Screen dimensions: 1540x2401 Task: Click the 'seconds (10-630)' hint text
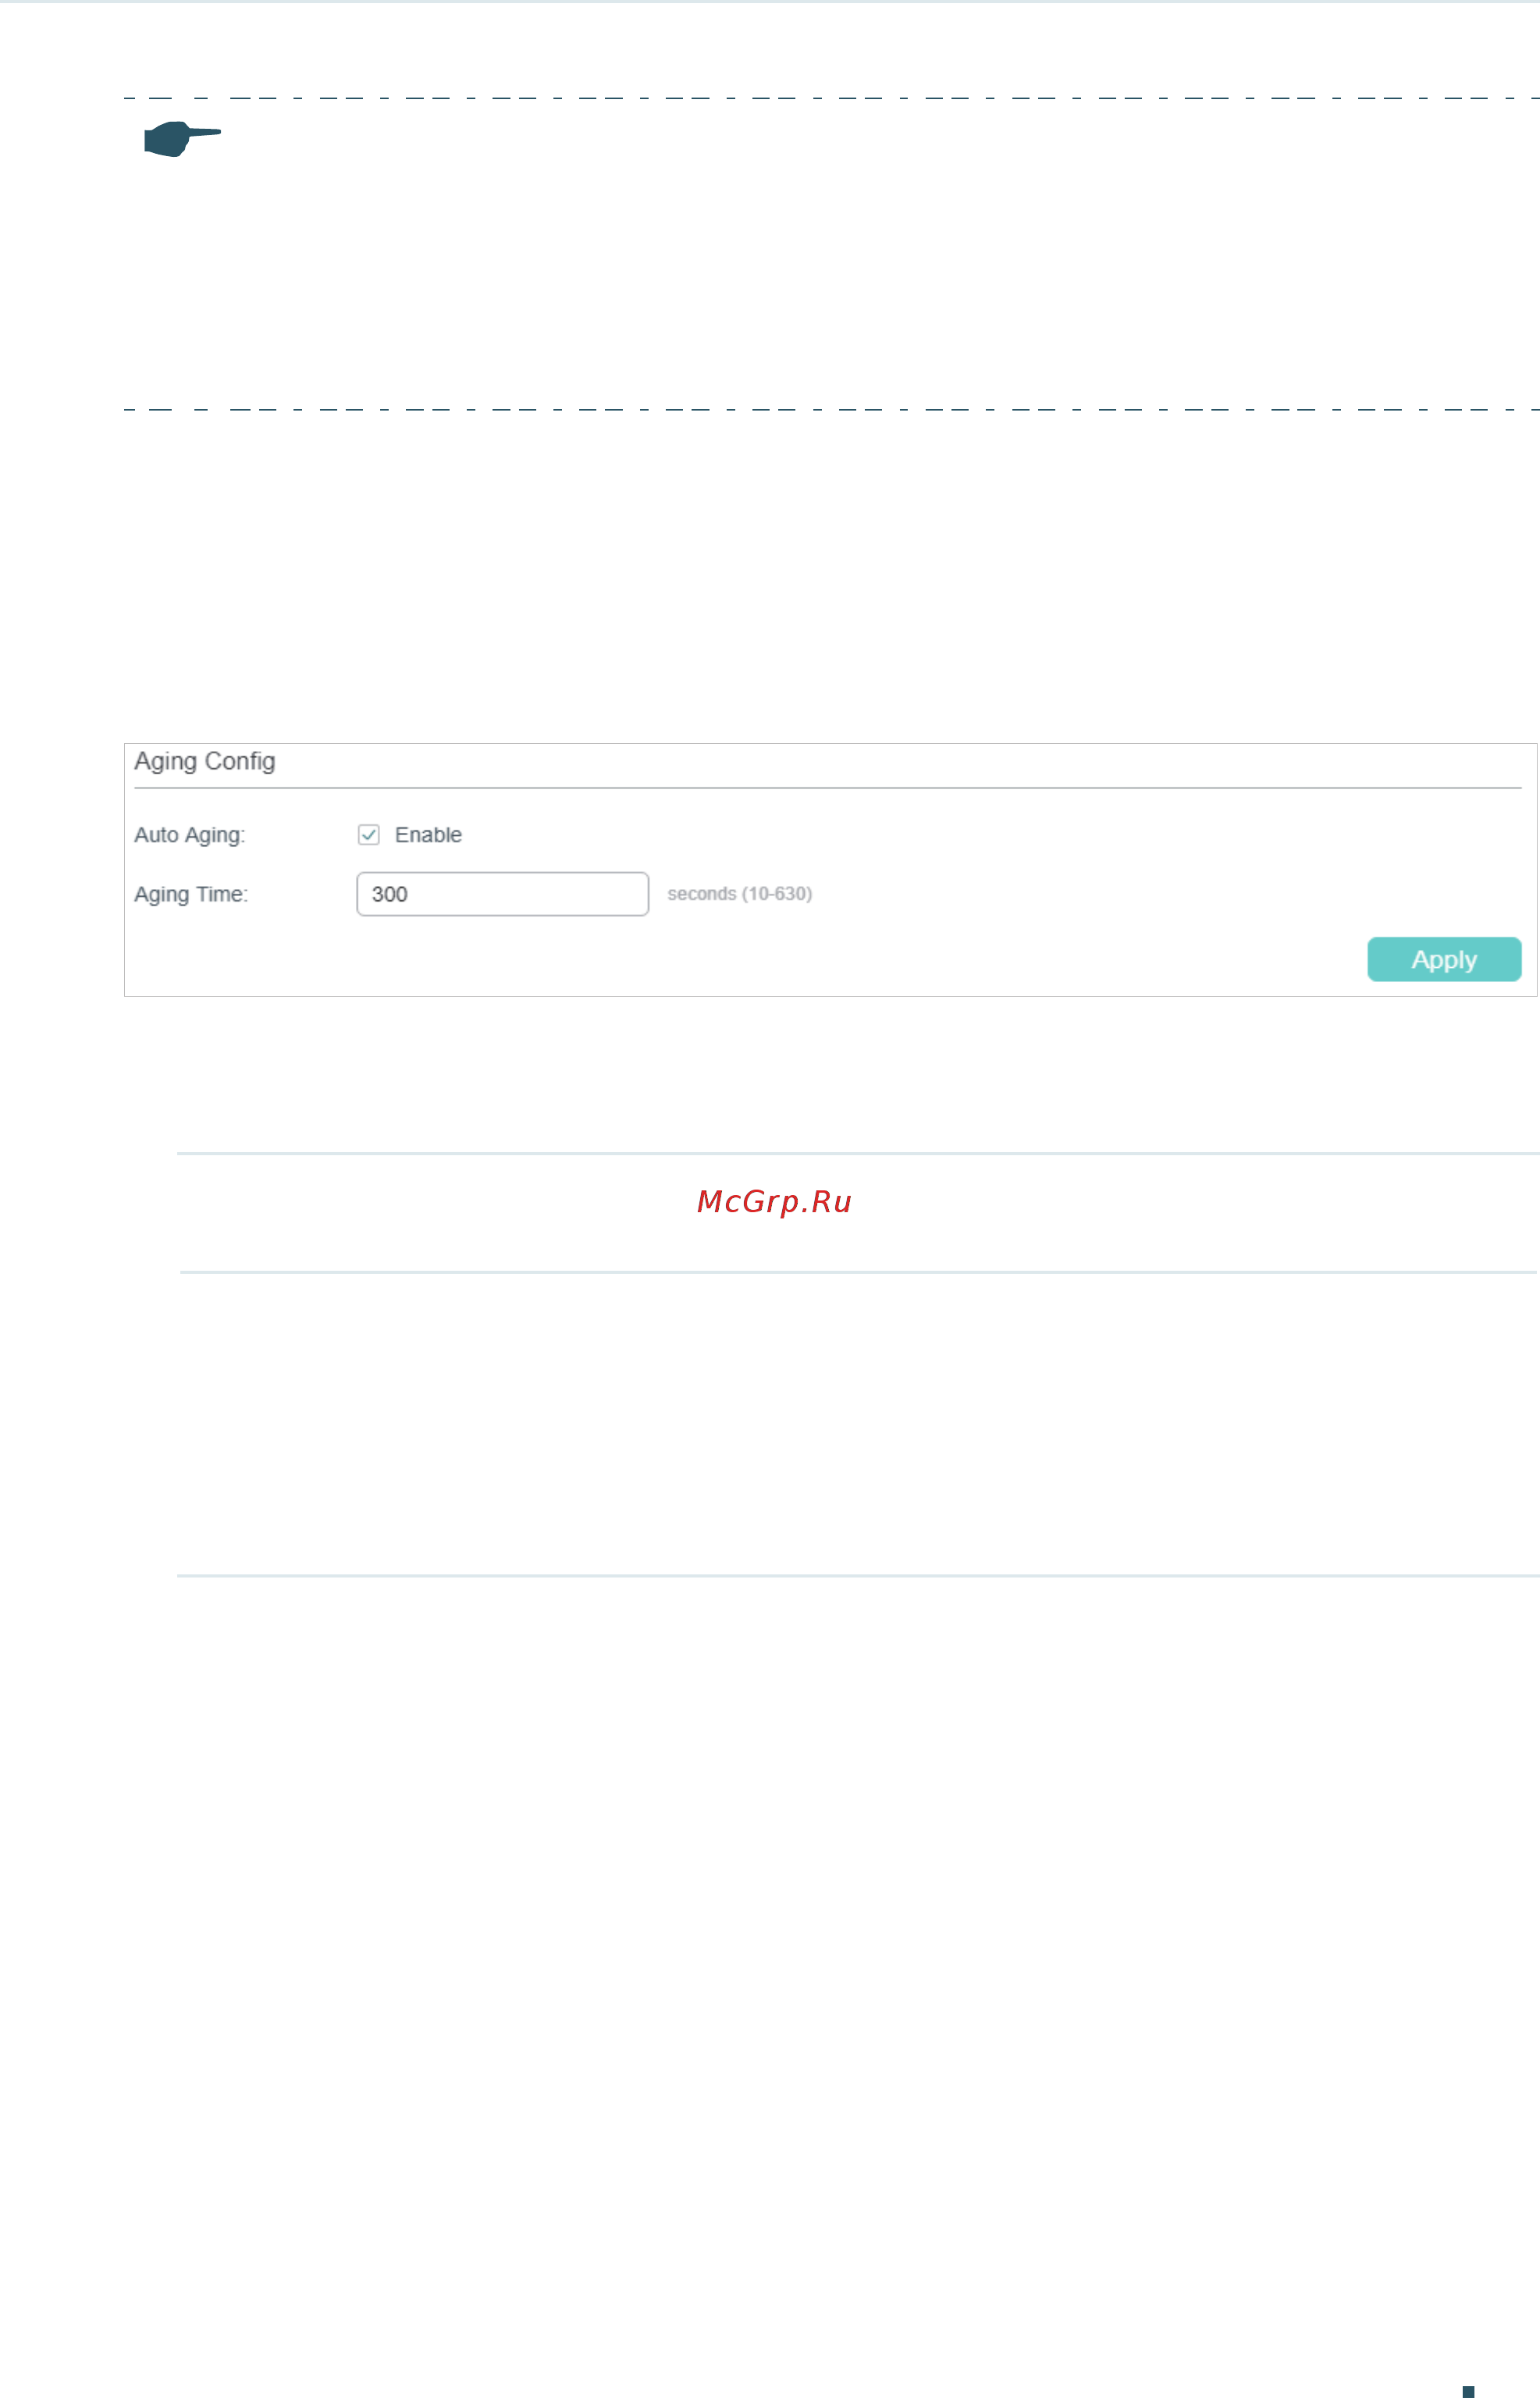[x=740, y=894]
